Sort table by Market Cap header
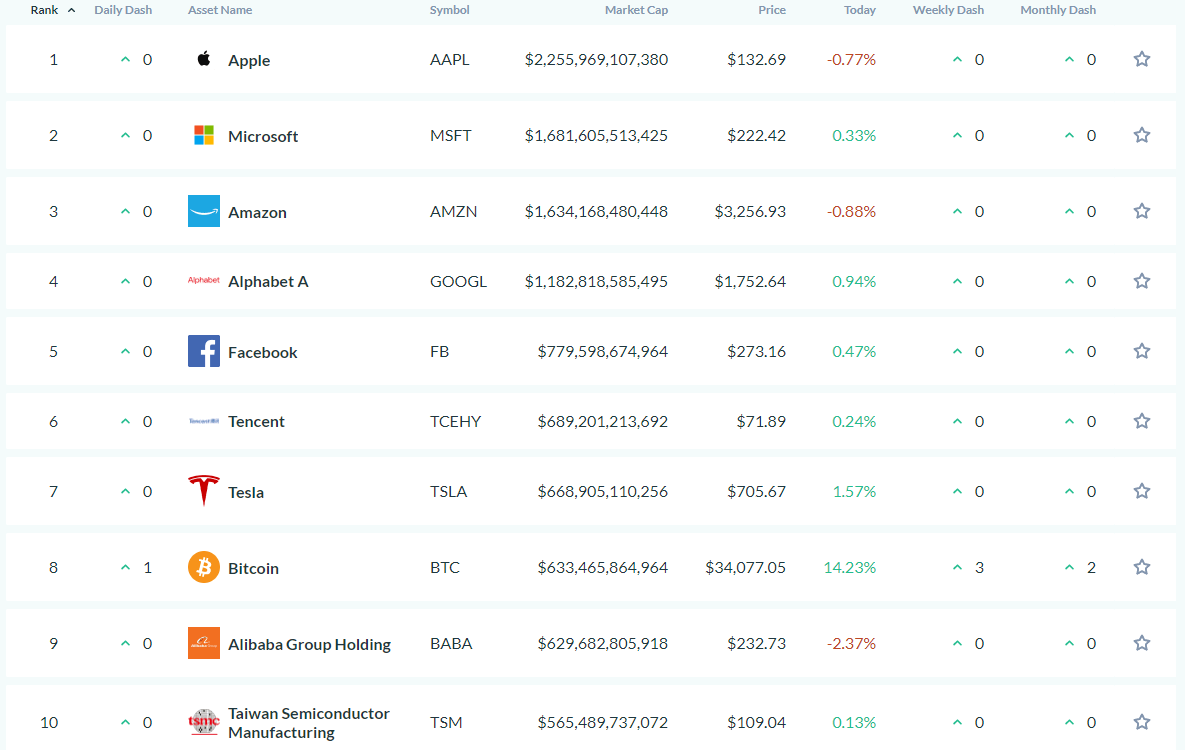Image resolution: width=1185 pixels, height=750 pixels. coord(636,10)
